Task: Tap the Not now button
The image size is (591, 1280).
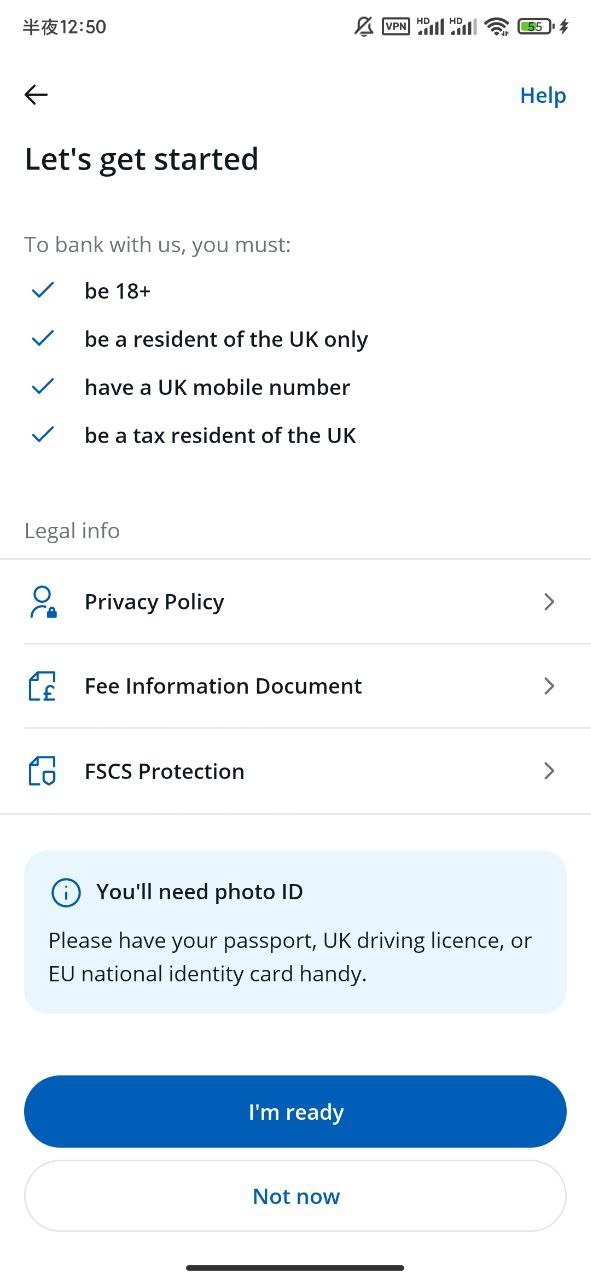Action: tap(295, 1196)
